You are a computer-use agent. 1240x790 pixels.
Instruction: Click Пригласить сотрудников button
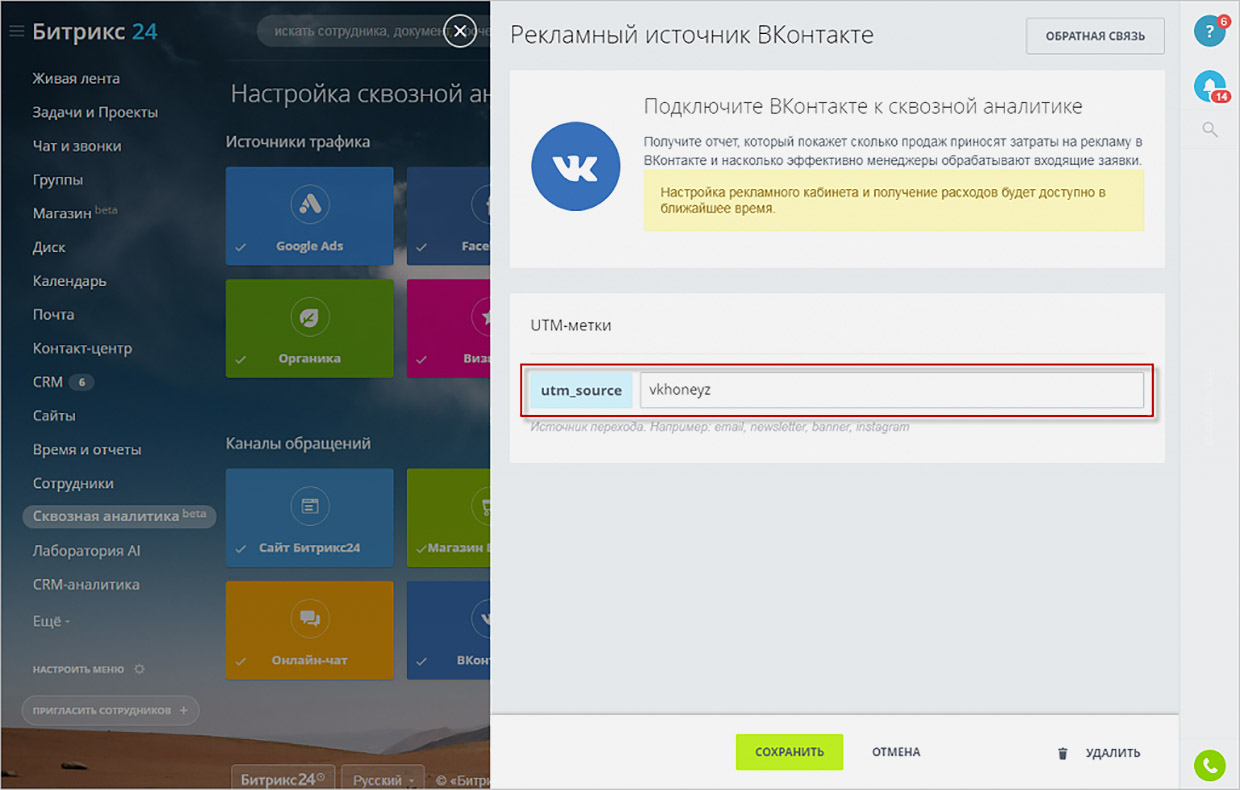pos(110,710)
